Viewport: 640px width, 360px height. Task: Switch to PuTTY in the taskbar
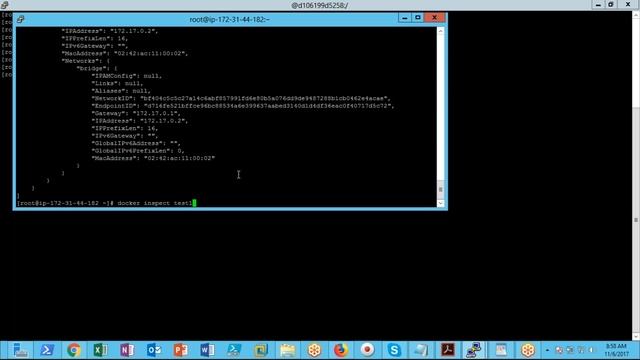click(x=474, y=350)
